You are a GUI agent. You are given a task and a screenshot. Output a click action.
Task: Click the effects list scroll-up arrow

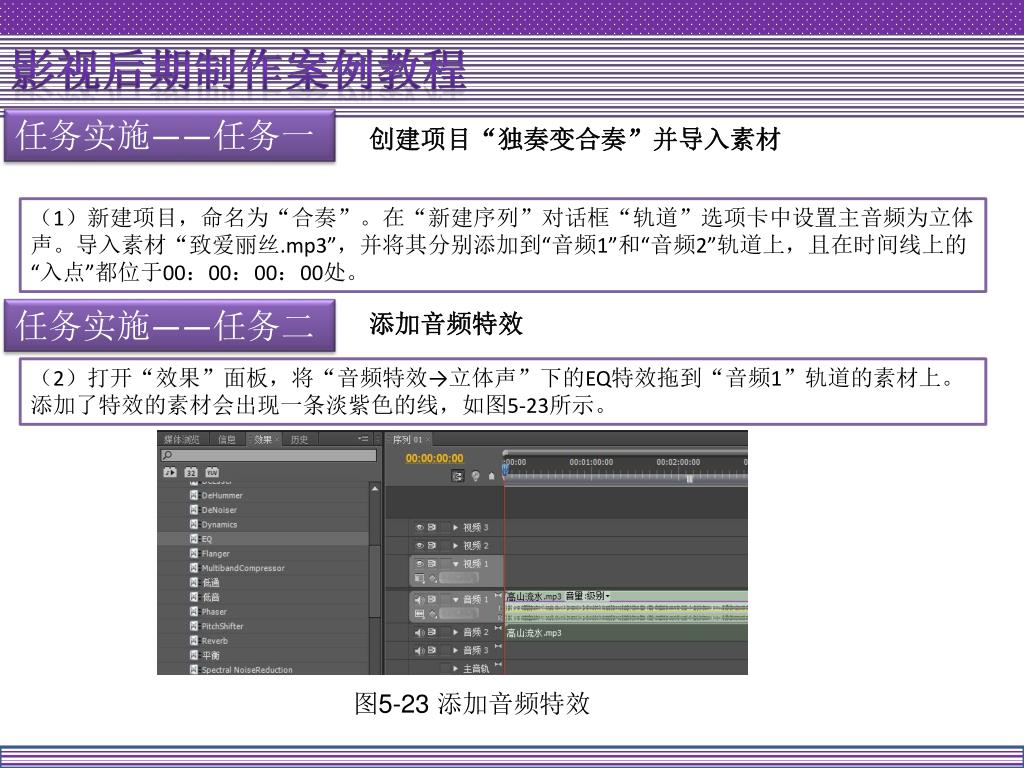tap(375, 488)
